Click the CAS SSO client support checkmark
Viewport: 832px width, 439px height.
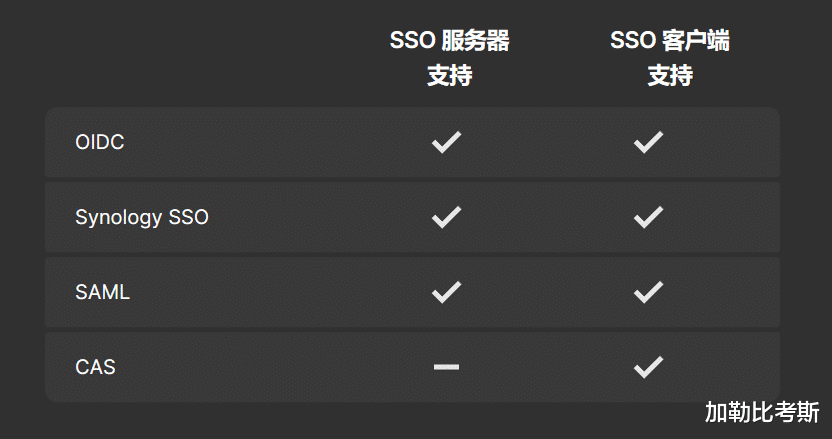coord(648,367)
